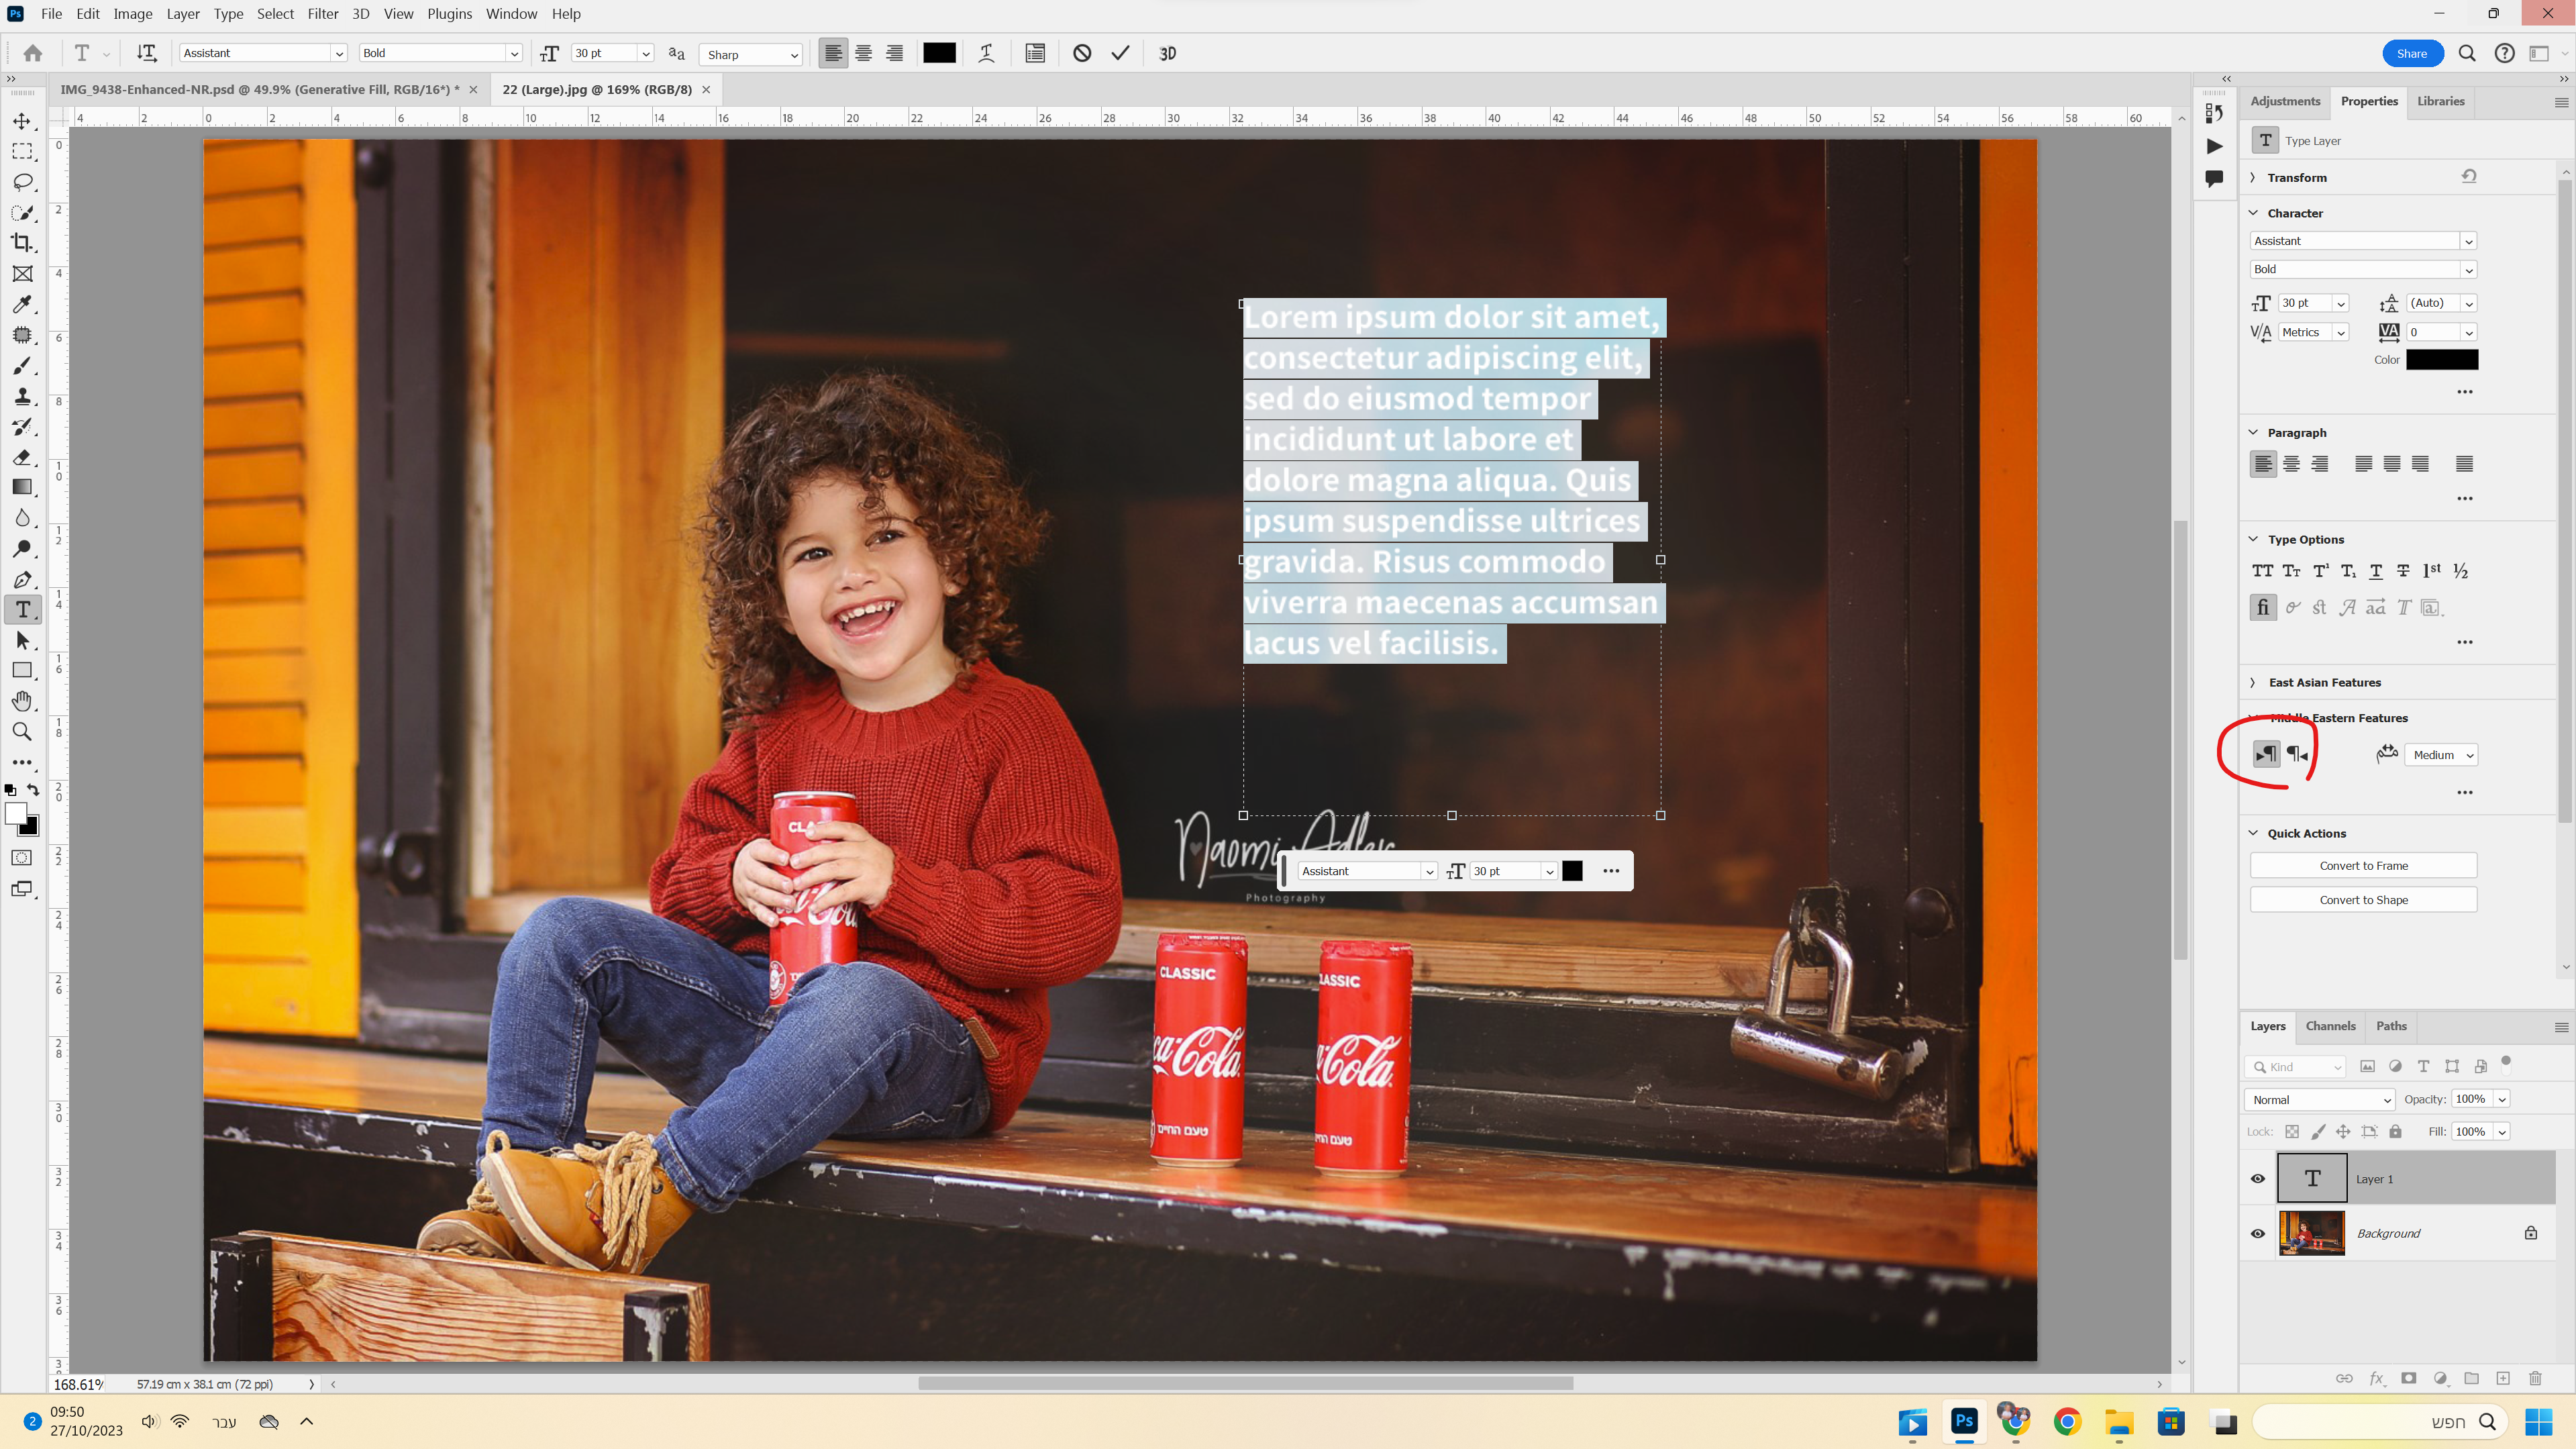Select the Eyedropper tool

(22, 304)
